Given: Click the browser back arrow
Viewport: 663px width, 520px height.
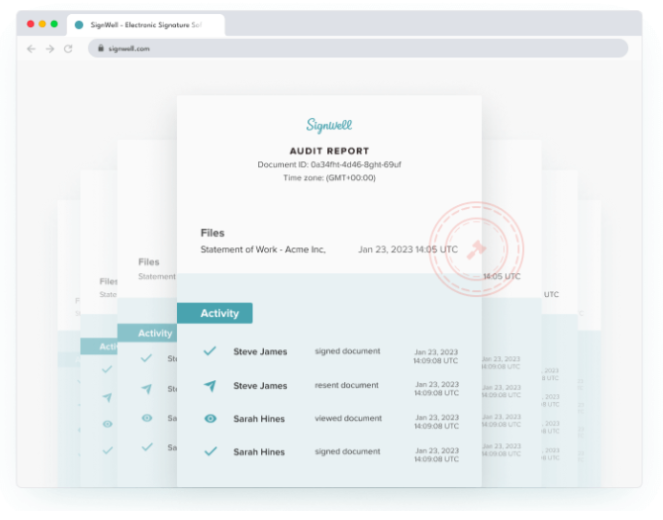Looking at the screenshot, I should point(31,48).
